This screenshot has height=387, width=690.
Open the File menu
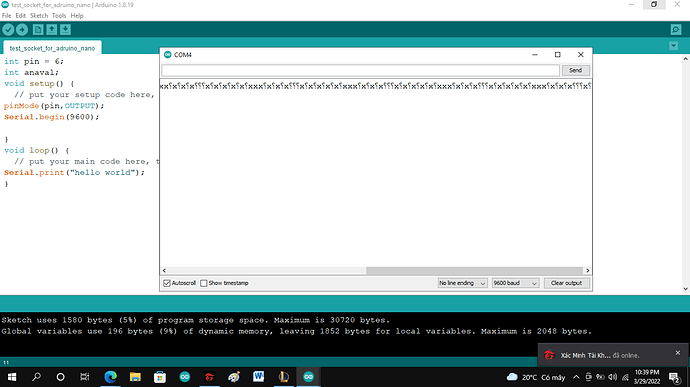pos(7,15)
